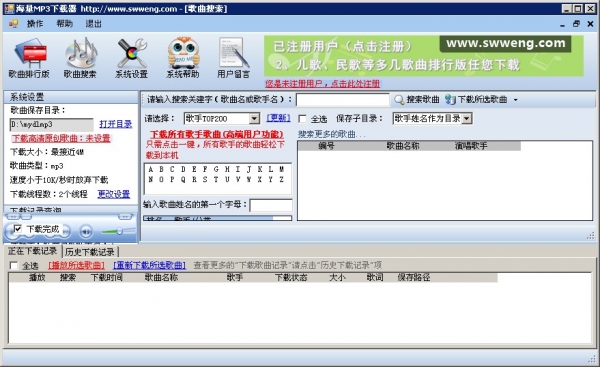The width and height of the screenshot is (600, 367).
Task: Click the search keyword input field
Action: (x=343, y=100)
